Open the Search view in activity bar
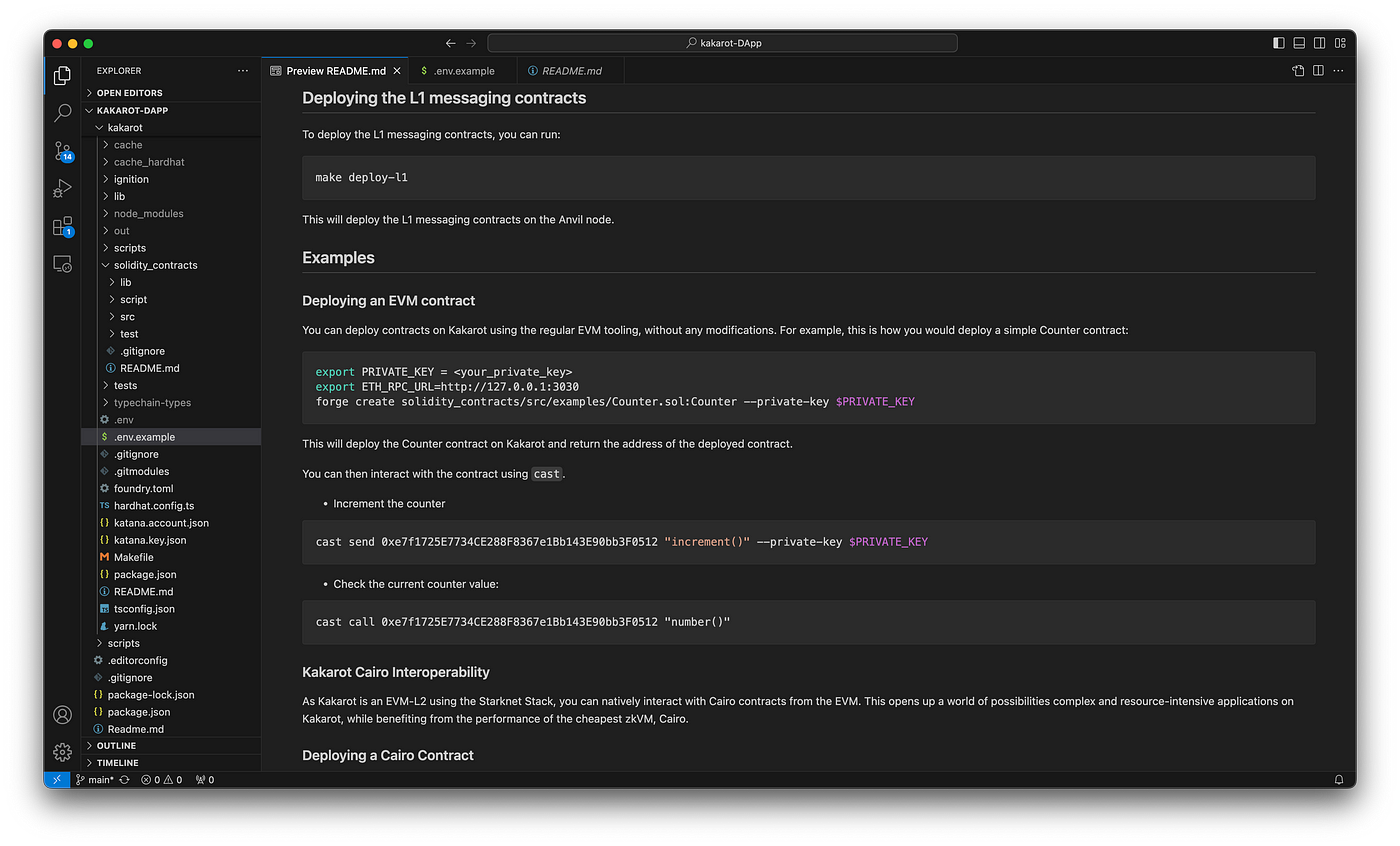 (62, 113)
